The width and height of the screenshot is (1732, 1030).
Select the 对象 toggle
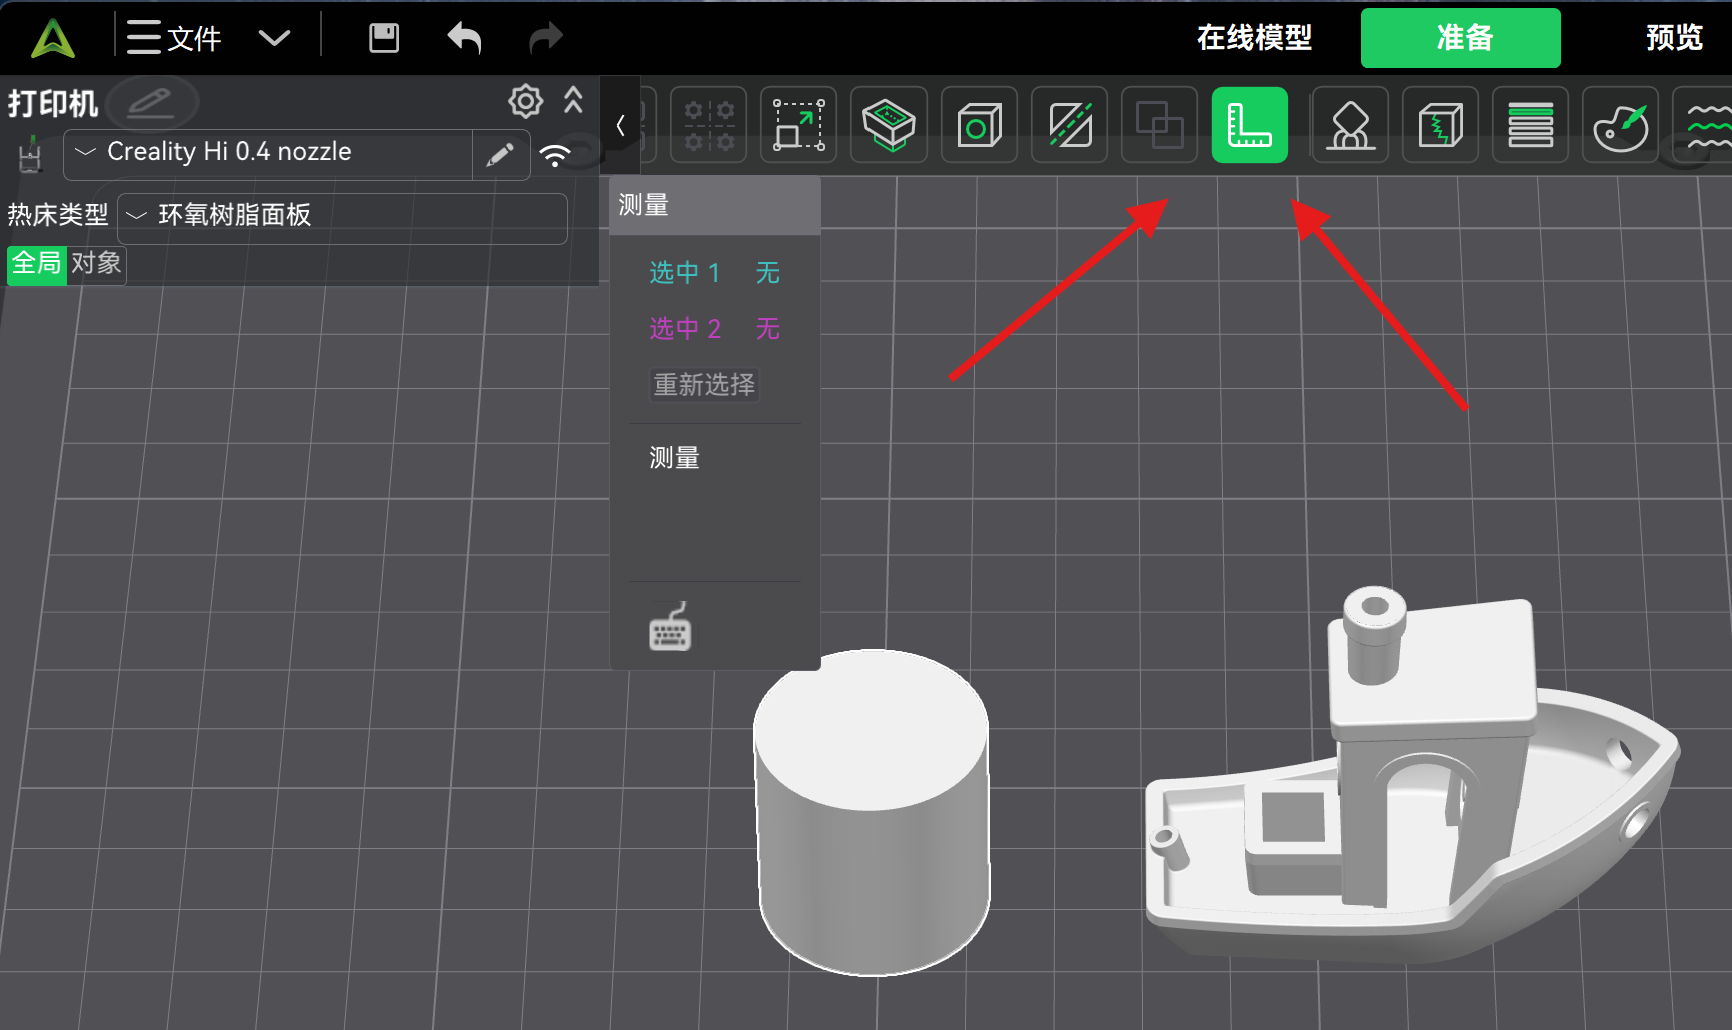(x=96, y=264)
